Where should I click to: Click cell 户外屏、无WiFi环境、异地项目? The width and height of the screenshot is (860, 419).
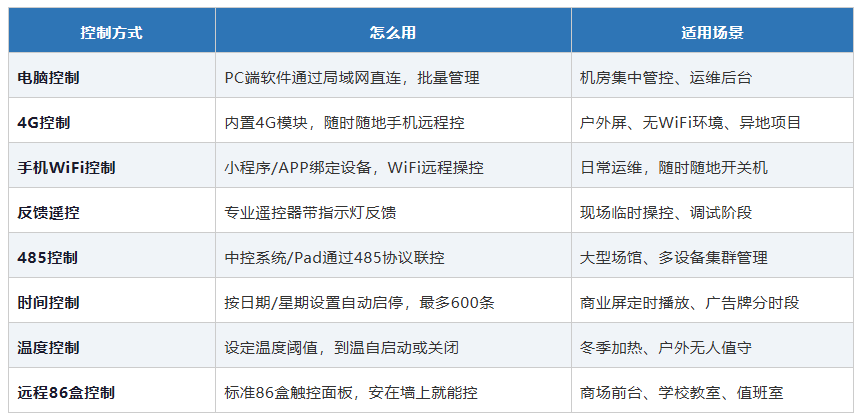pyautogui.click(x=712, y=120)
